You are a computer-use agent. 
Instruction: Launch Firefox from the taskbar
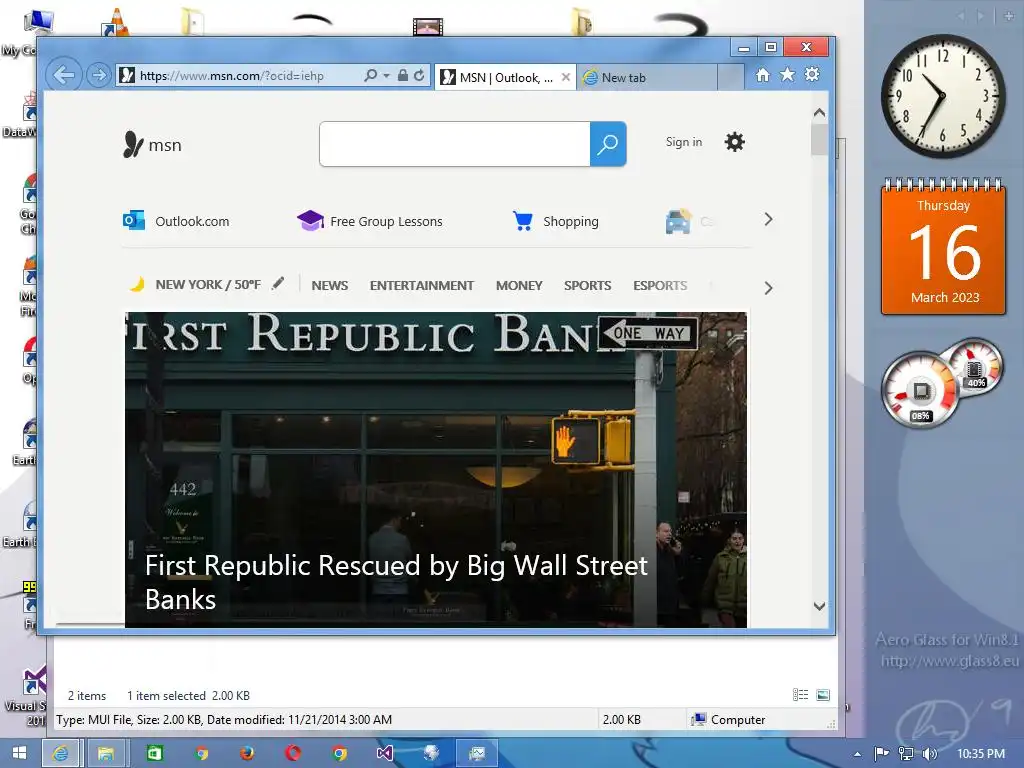pos(247,753)
